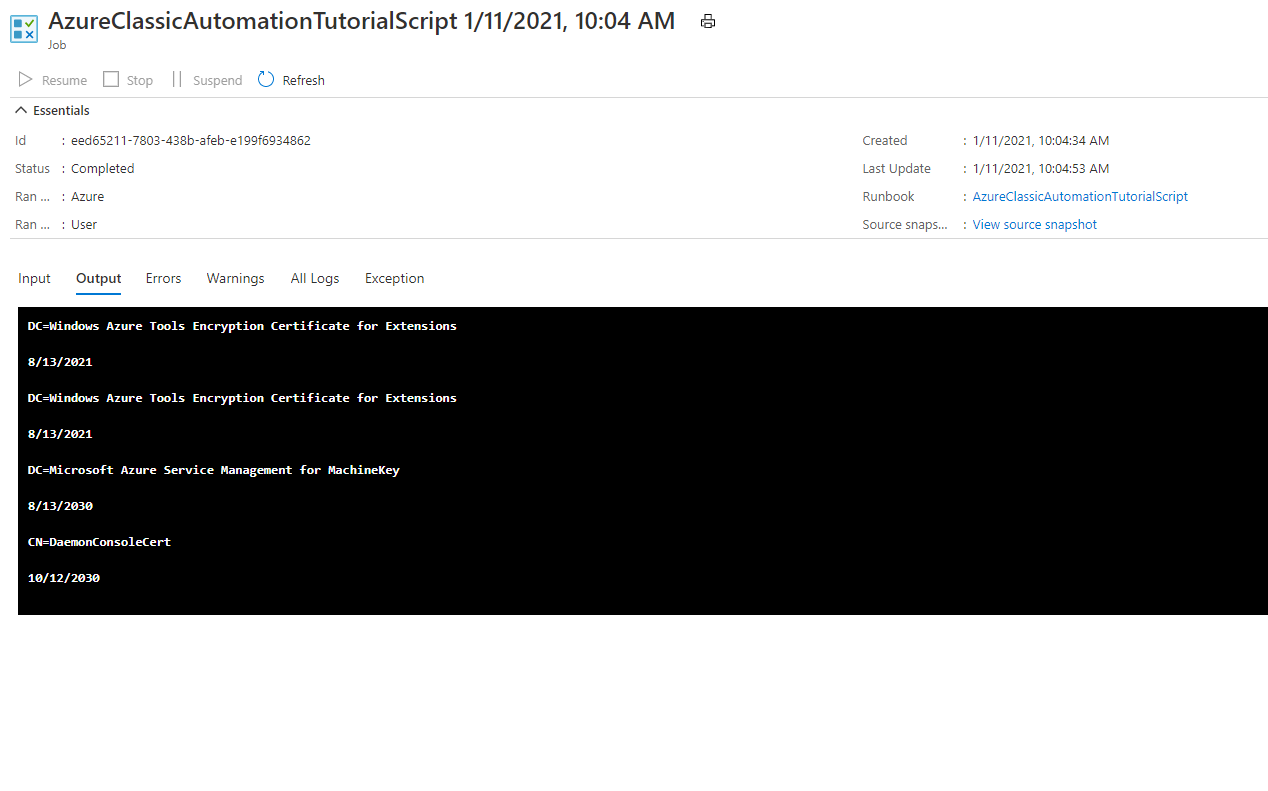Select the Output tab
This screenshot has width=1268, height=791.
[x=99, y=278]
